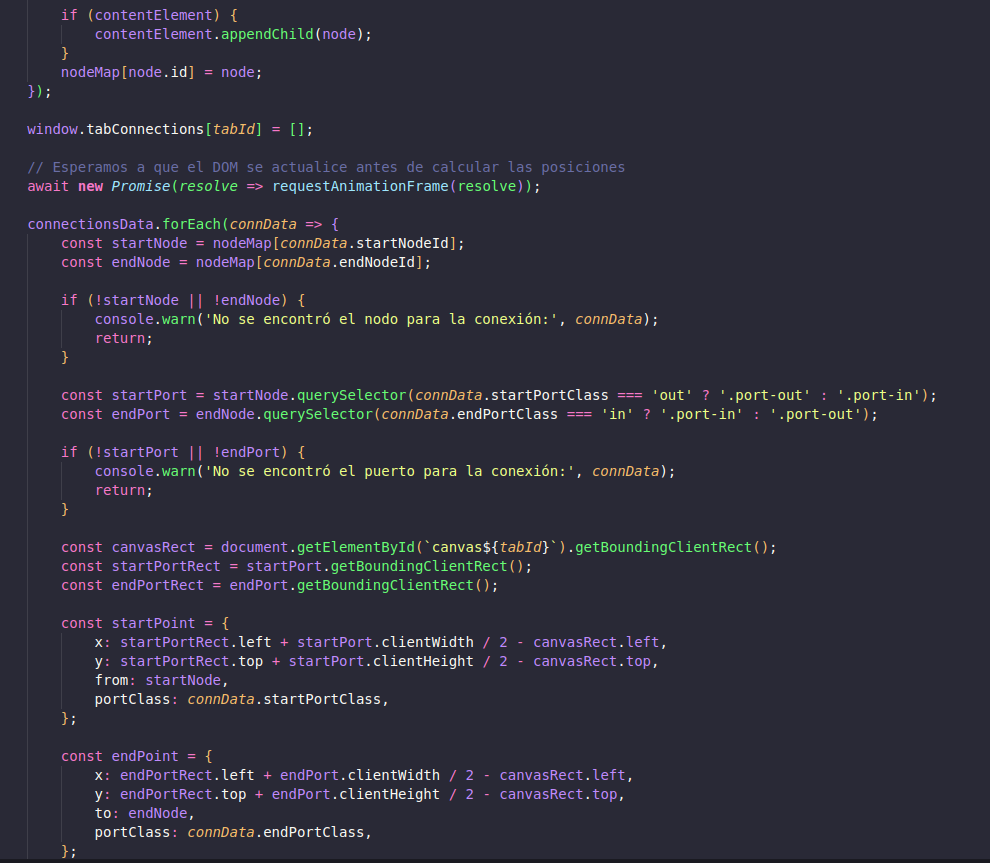
Task: Click 'portClass: connData.startPortClass' line
Action: tap(242, 699)
